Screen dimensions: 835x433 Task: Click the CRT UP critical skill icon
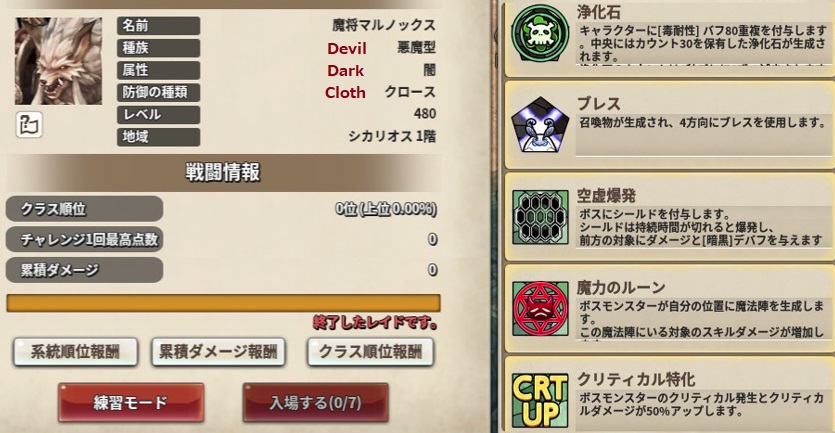540,401
